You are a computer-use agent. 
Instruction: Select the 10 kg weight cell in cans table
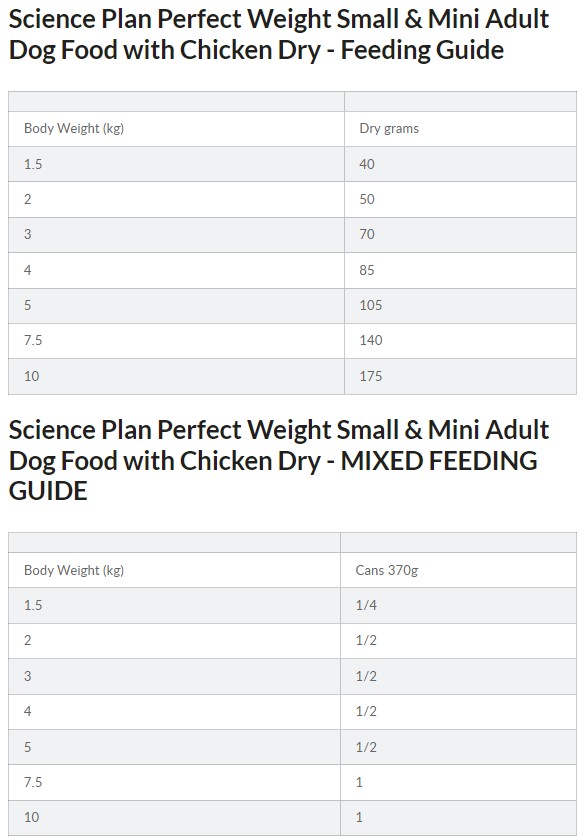(174, 818)
